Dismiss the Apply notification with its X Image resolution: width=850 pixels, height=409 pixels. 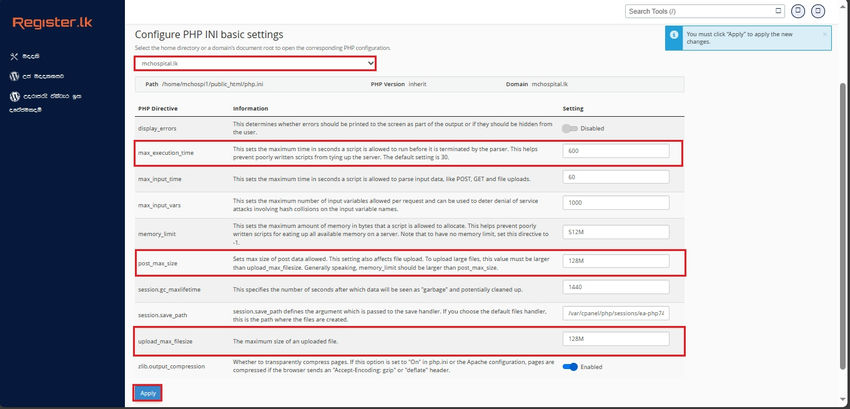(825, 34)
